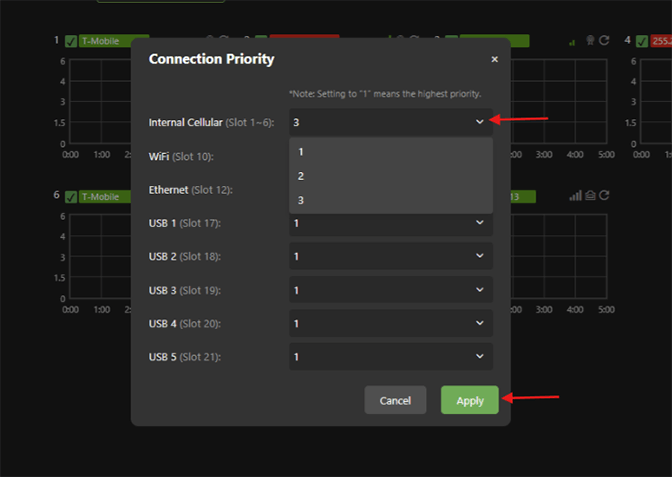Choose priority 1 from the open list
Image resolution: width=672 pixels, height=477 pixels.
click(x=391, y=152)
